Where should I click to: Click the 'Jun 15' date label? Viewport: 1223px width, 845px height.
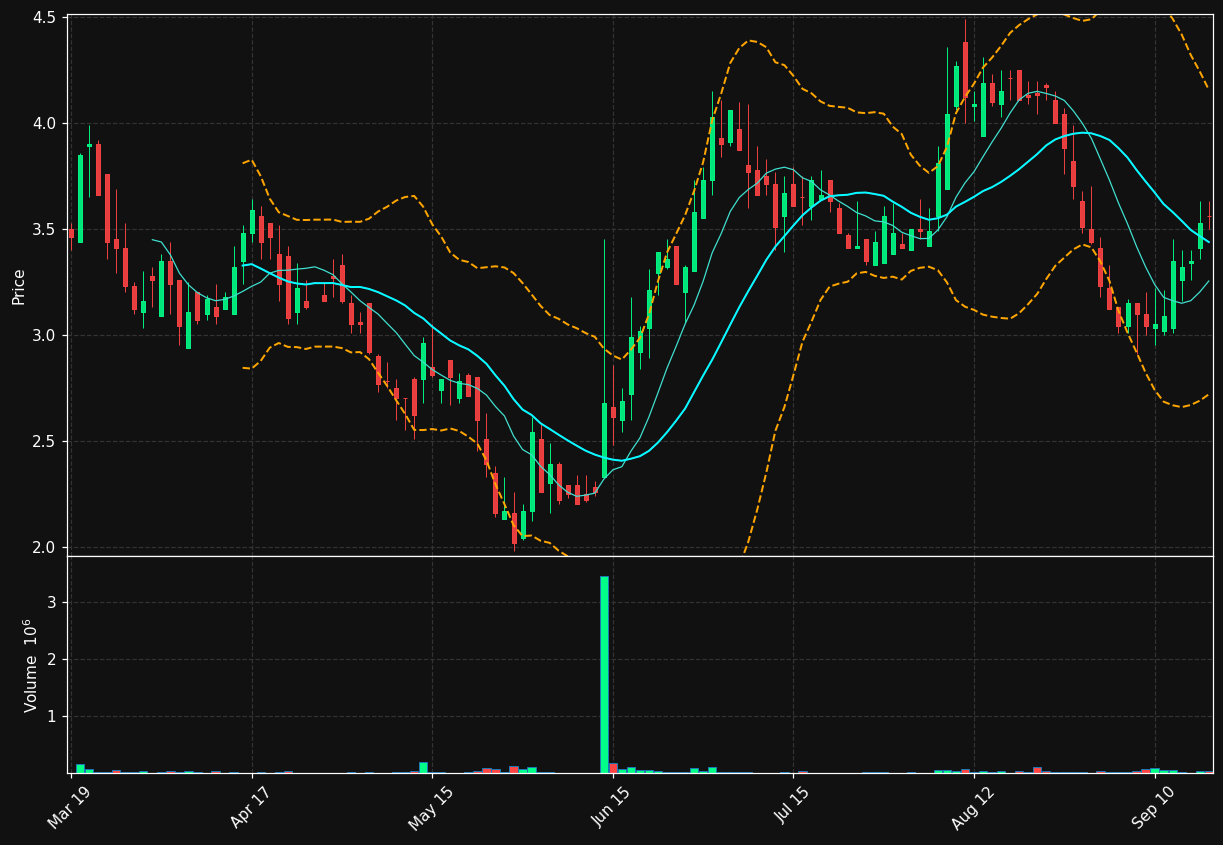click(x=610, y=806)
